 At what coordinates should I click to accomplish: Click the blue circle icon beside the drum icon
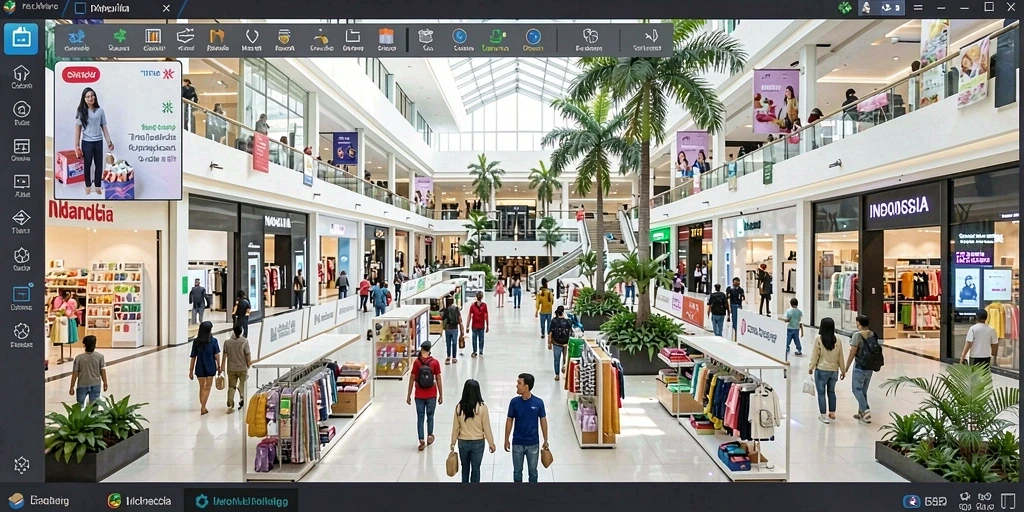(x=460, y=36)
